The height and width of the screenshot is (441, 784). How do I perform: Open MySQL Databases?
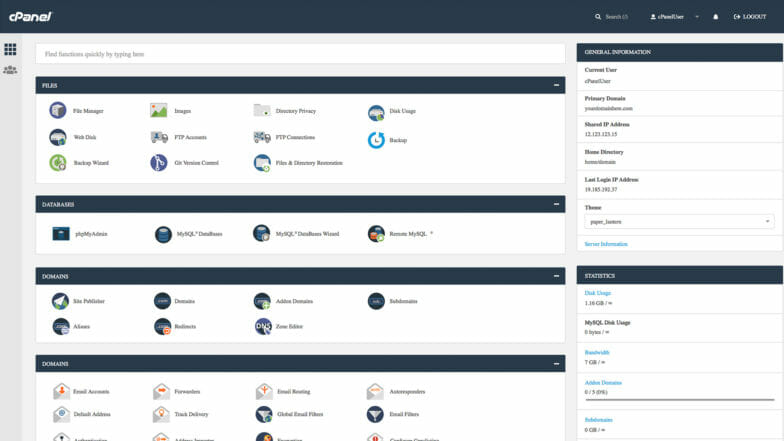point(163,234)
